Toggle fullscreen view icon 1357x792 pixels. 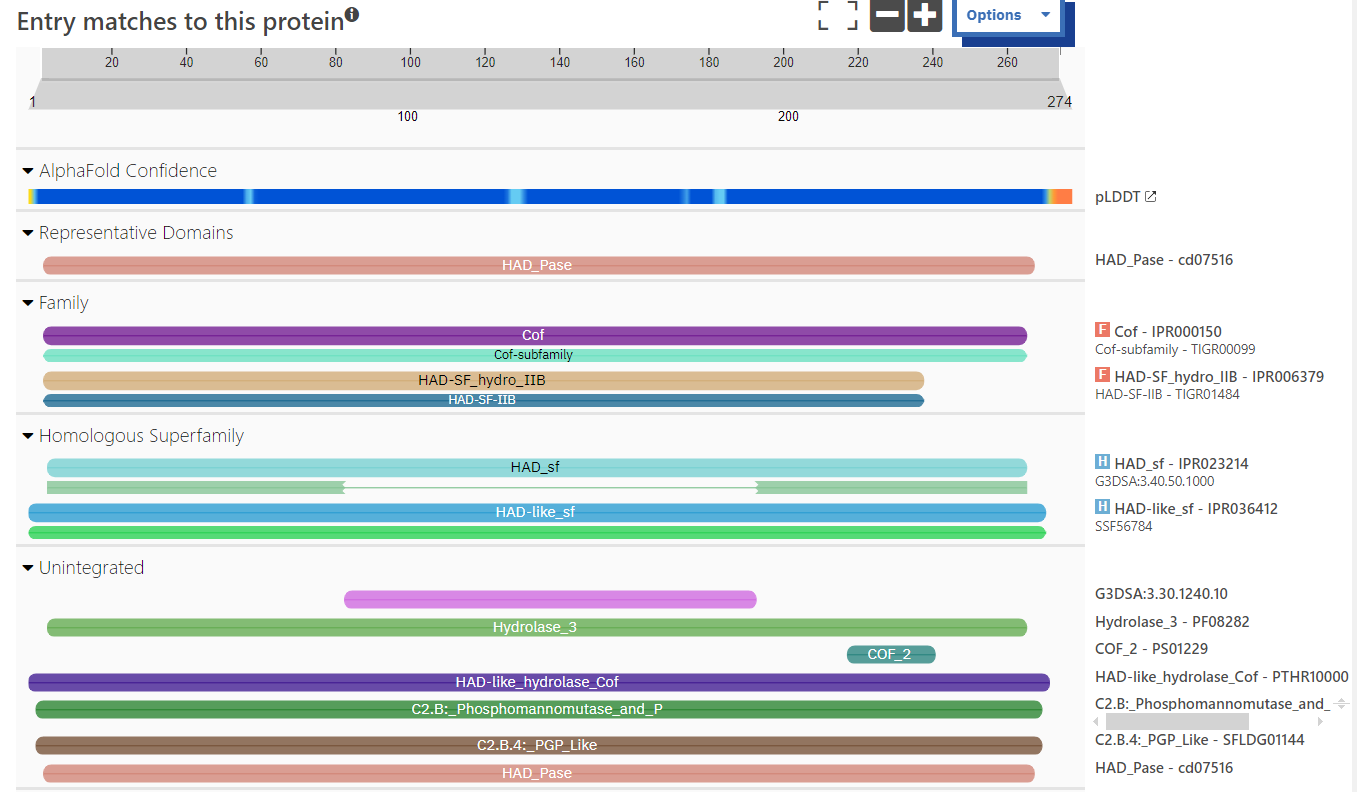coord(838,15)
